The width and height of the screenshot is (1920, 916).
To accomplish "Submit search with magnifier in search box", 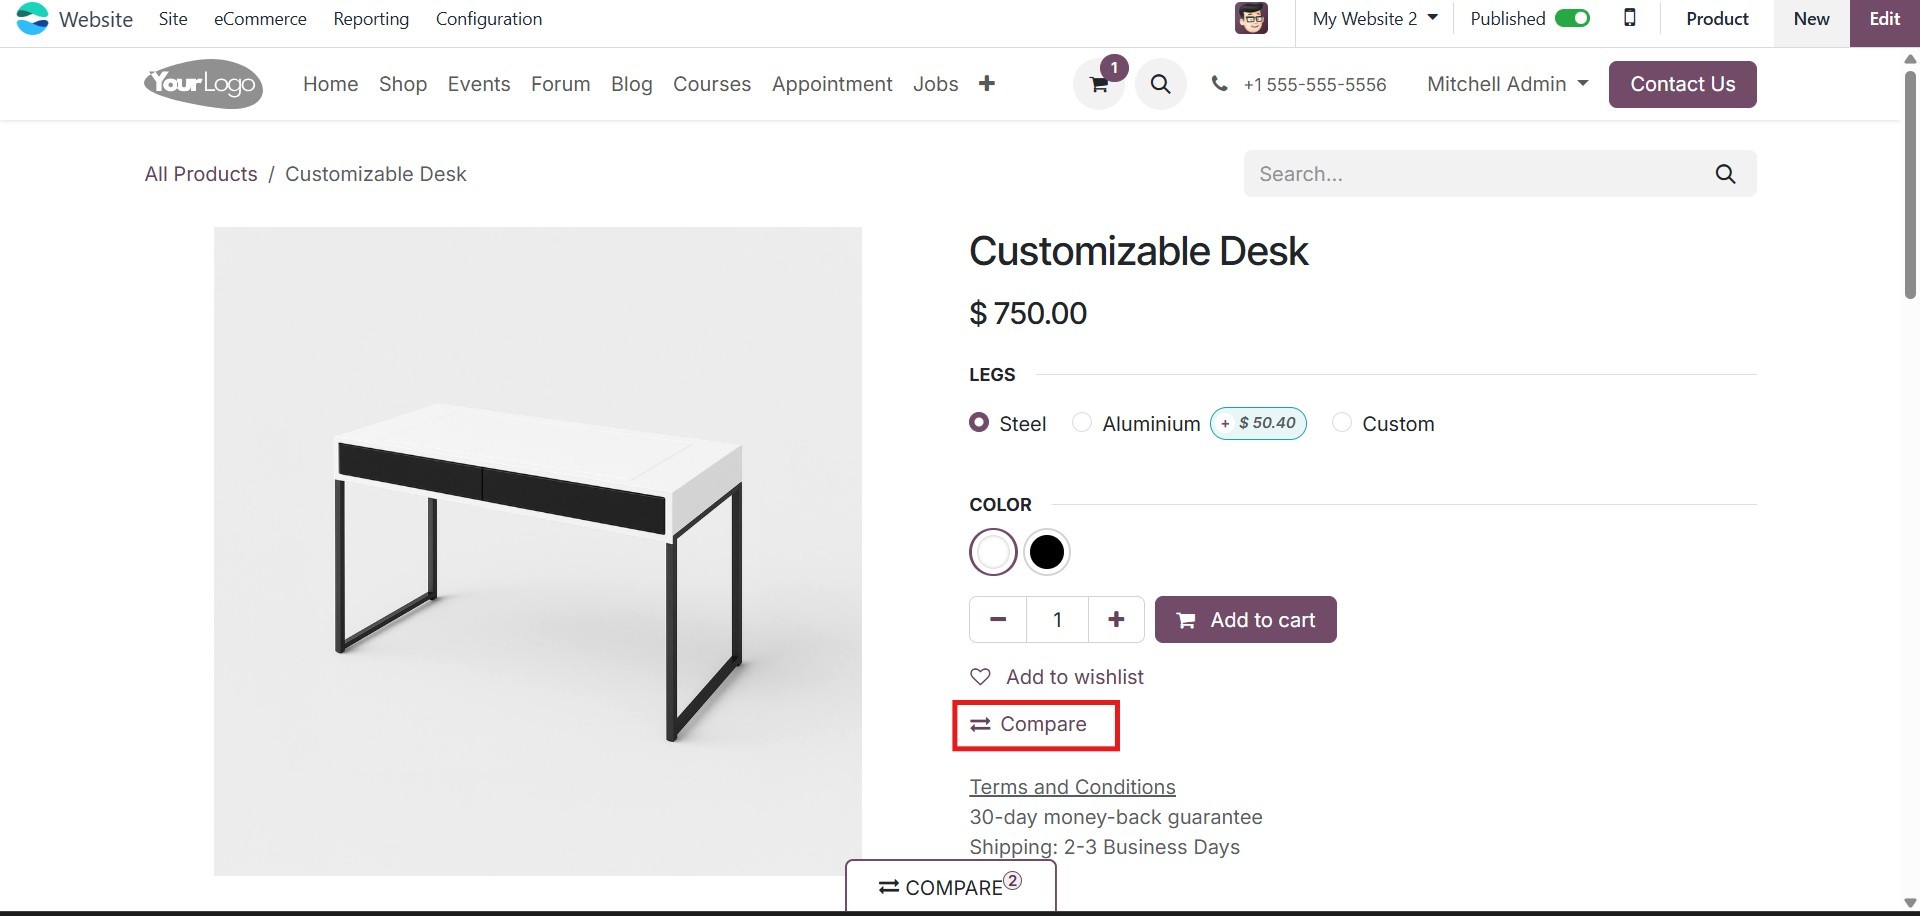I will pyautogui.click(x=1725, y=174).
